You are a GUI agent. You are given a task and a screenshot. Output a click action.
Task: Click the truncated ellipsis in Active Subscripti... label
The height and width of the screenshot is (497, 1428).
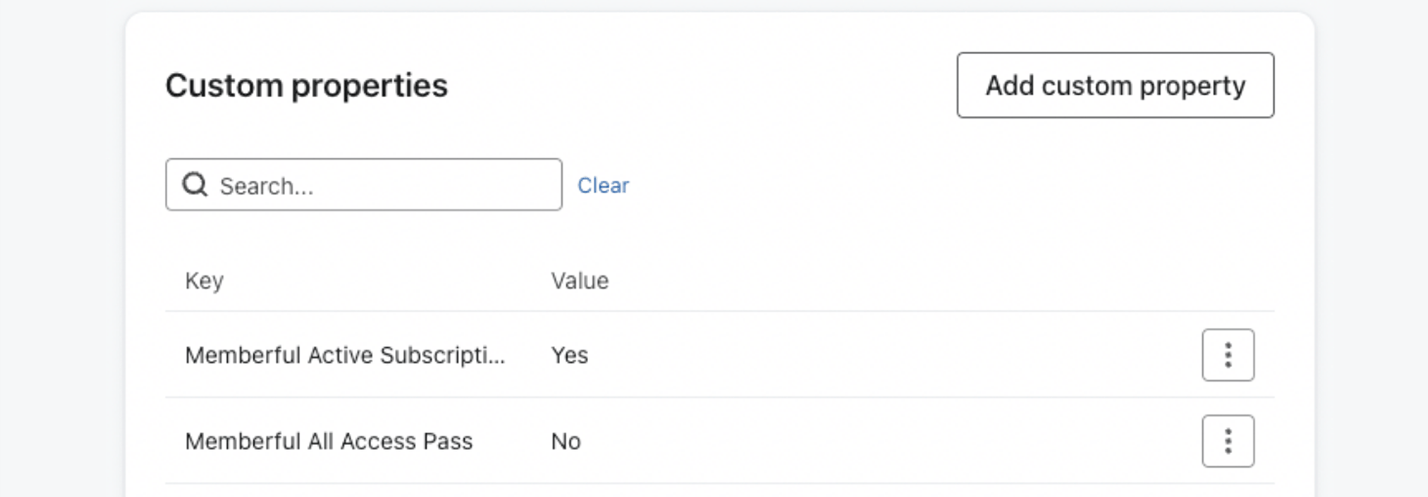(x=498, y=357)
